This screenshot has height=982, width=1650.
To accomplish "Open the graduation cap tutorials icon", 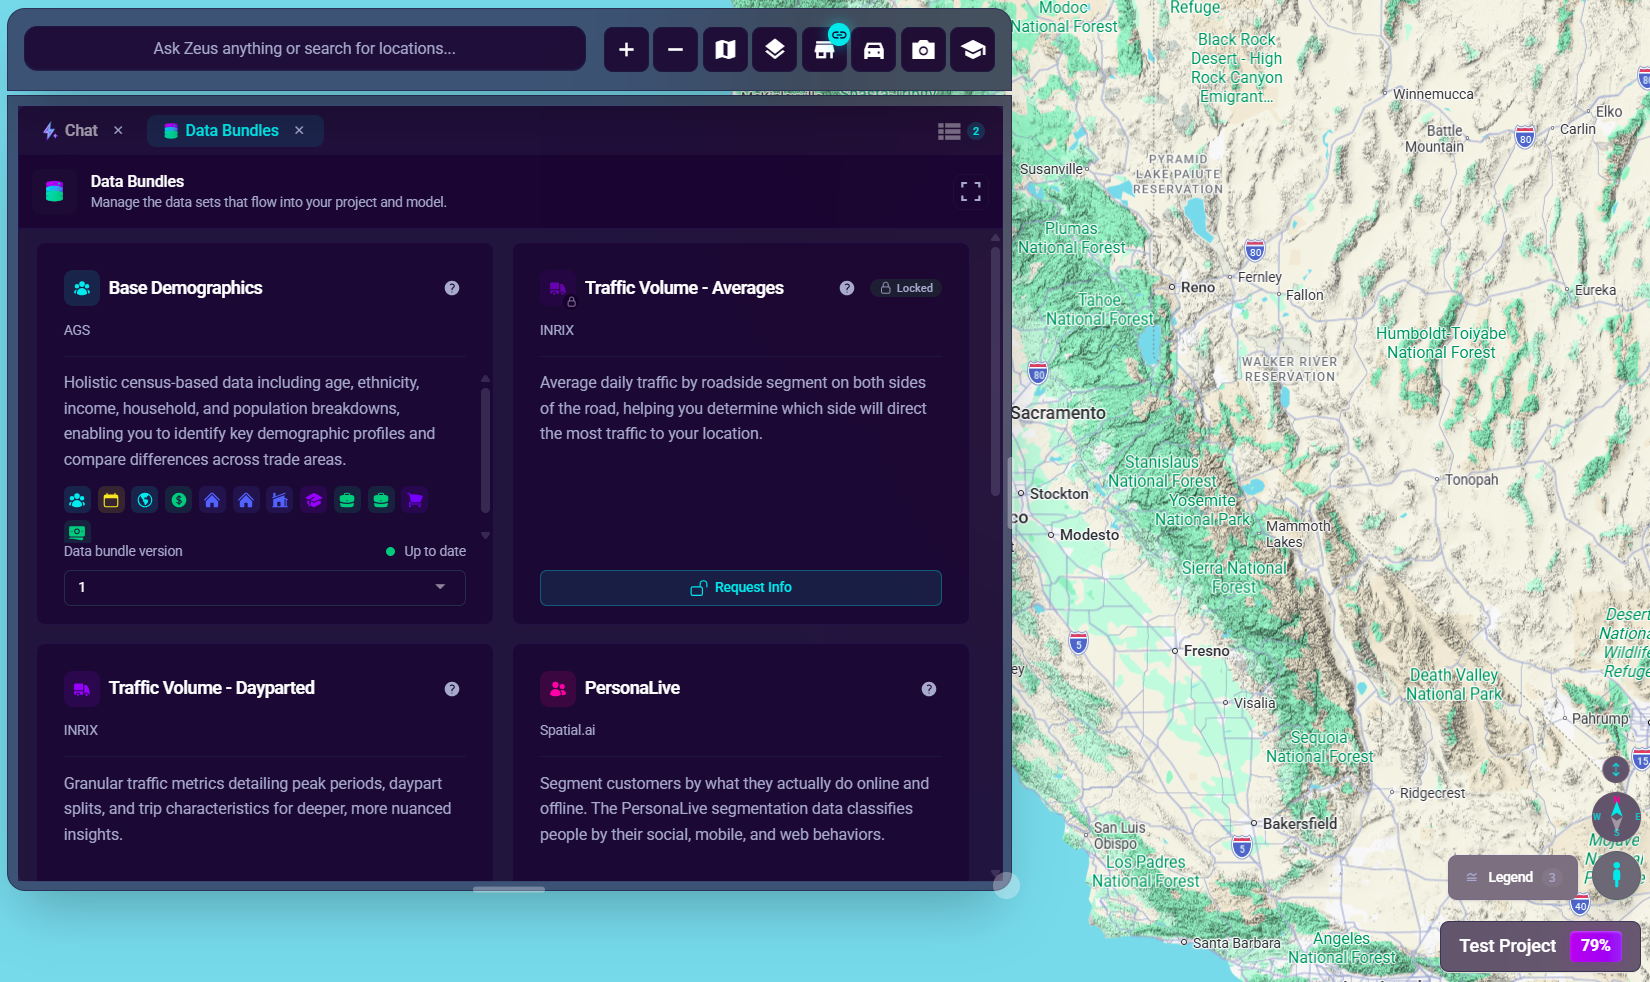I will (972, 49).
